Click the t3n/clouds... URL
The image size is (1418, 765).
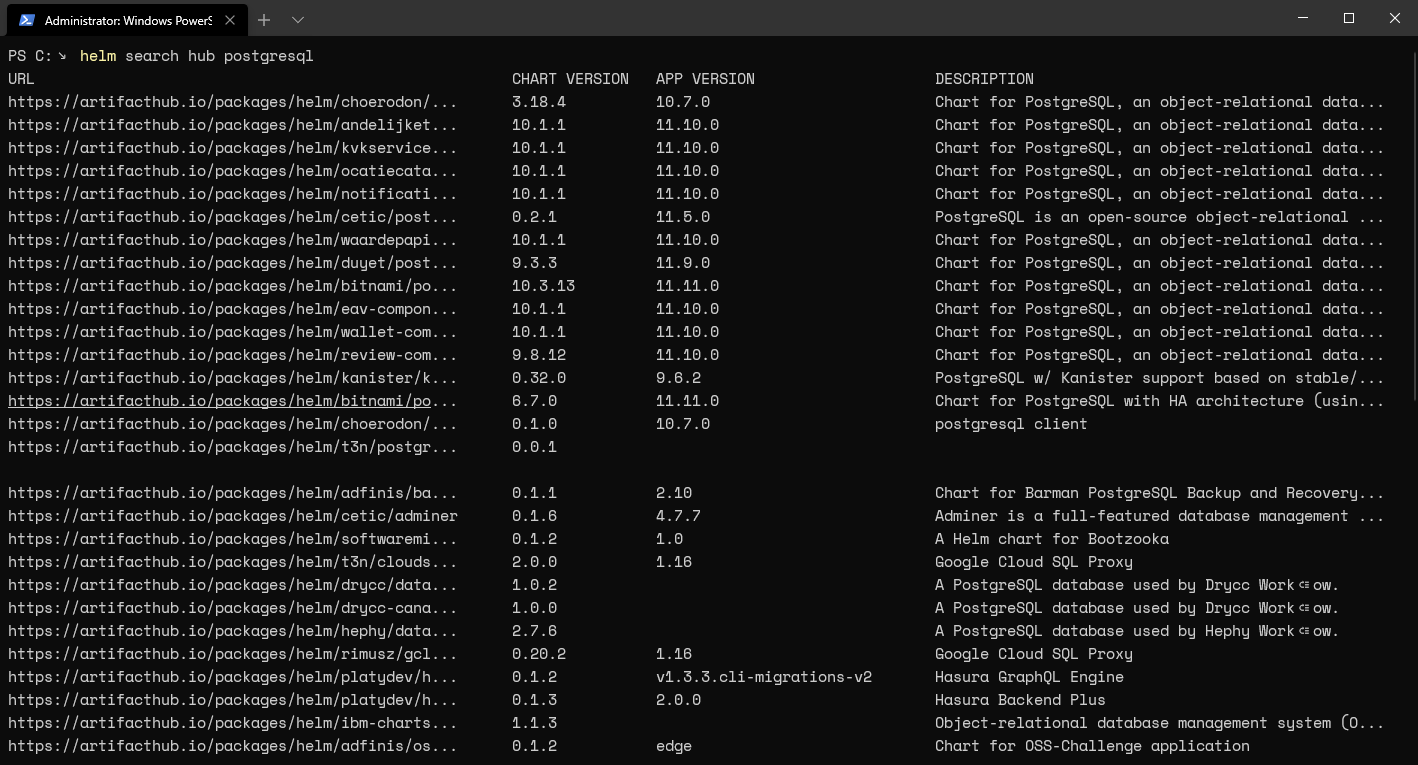click(232, 562)
